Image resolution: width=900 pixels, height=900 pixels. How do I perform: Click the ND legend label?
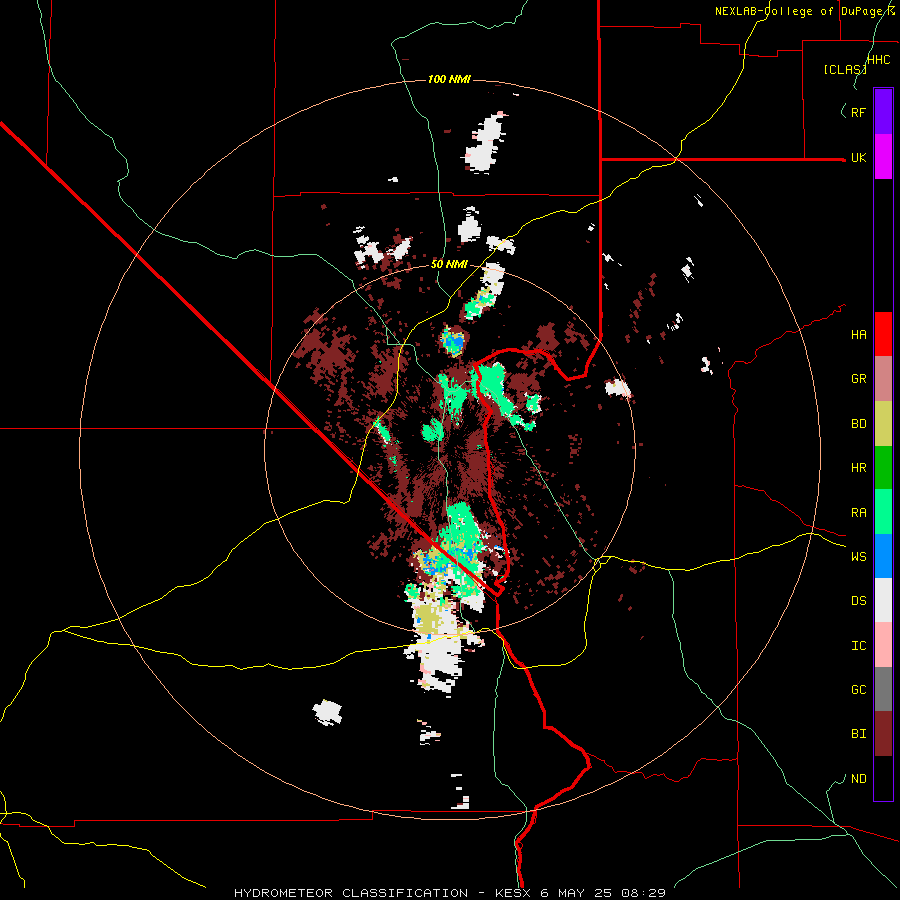click(858, 779)
